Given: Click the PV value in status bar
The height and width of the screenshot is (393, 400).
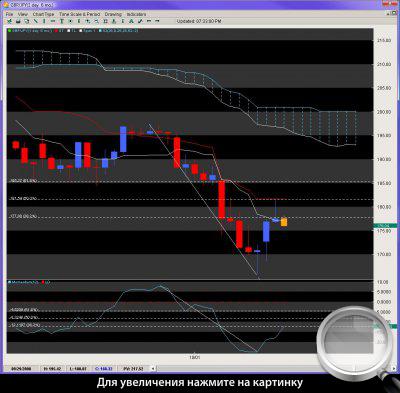Looking at the screenshot, I should (133, 369).
